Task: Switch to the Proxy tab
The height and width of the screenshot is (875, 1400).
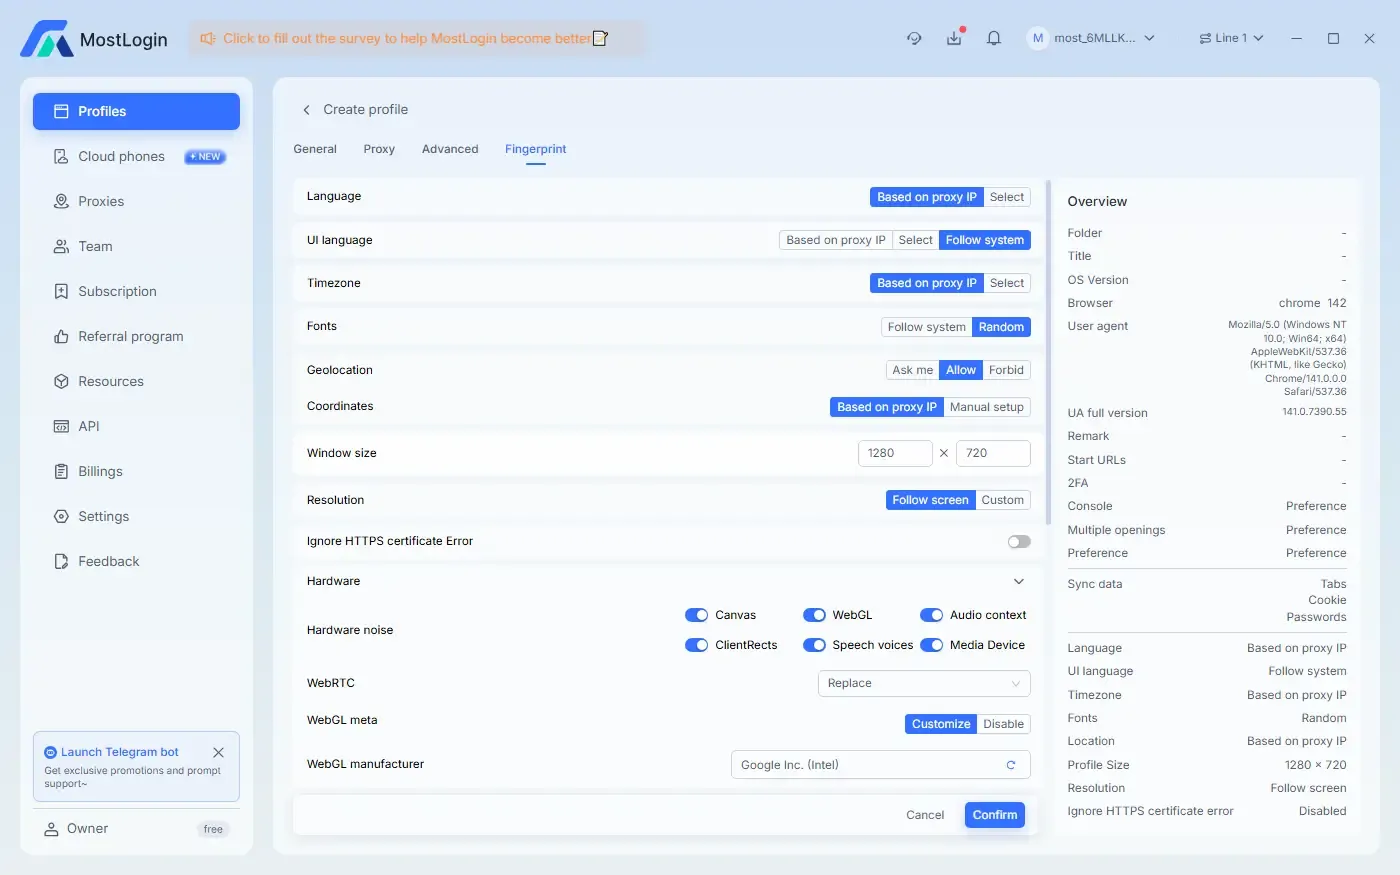Action: click(x=379, y=148)
